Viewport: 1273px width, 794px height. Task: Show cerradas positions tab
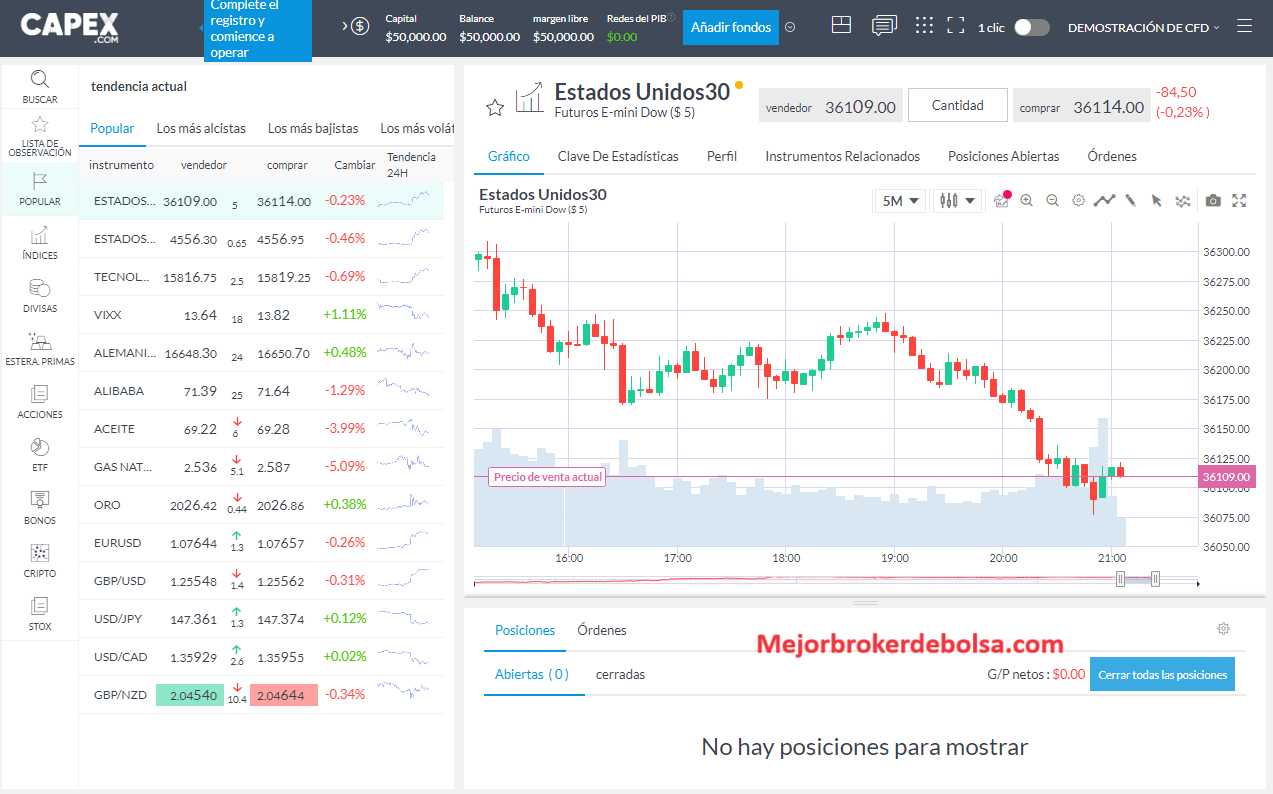click(x=620, y=674)
